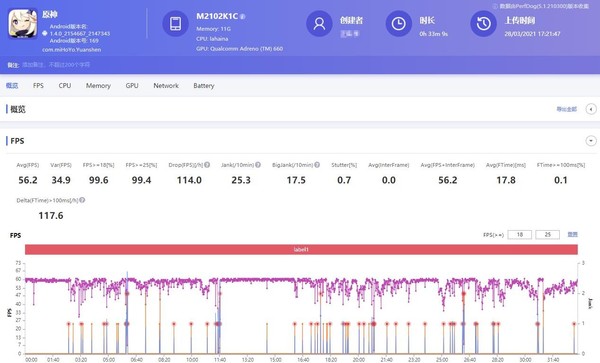Screen dimensions: 600x363
Task: Click the upload timestamp 28/03/2021 17:21:47
Action: point(532,34)
